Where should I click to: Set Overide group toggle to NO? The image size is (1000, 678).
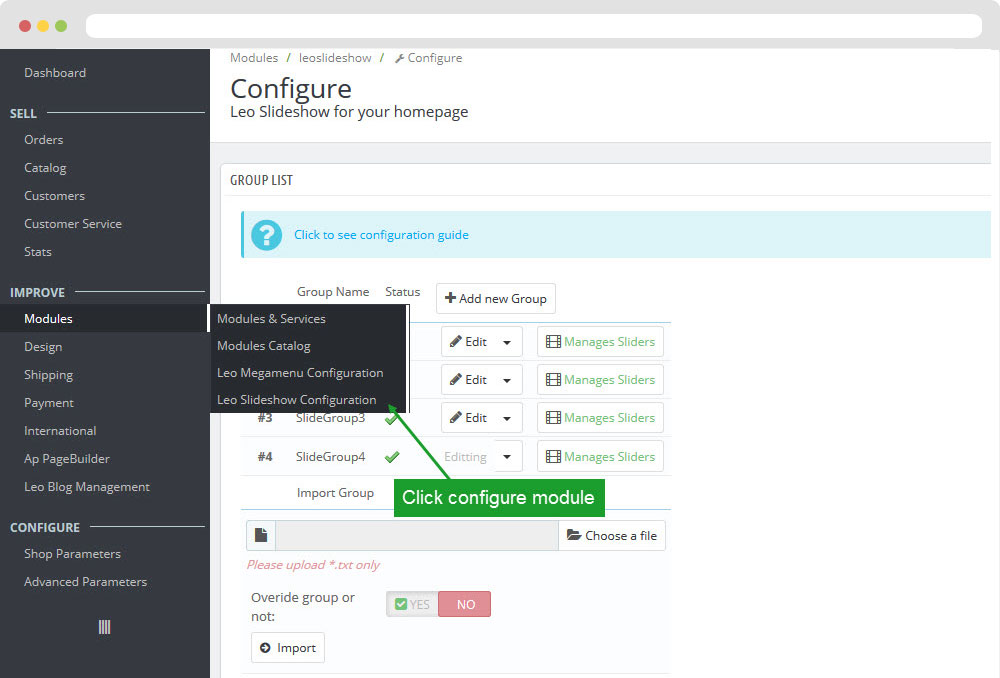[x=465, y=604]
